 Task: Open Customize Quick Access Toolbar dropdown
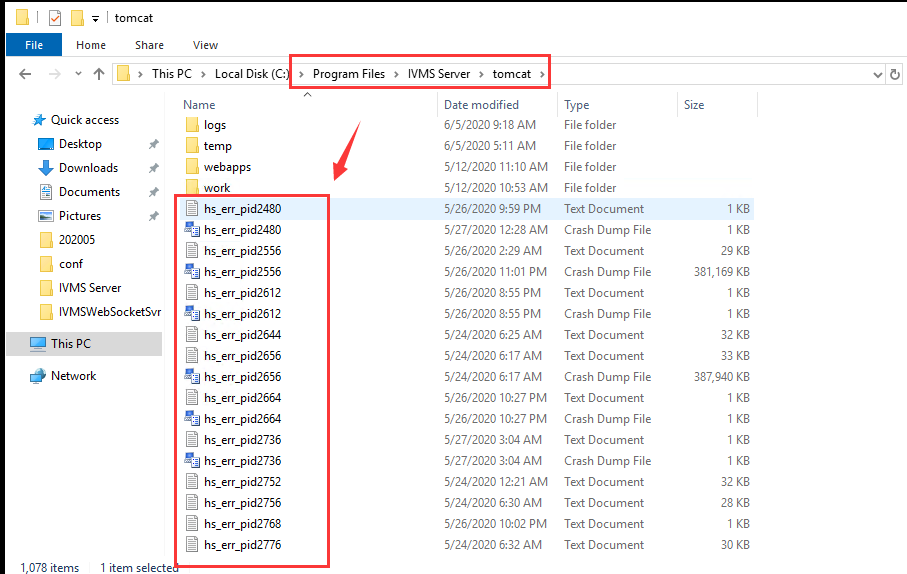pyautogui.click(x=95, y=19)
